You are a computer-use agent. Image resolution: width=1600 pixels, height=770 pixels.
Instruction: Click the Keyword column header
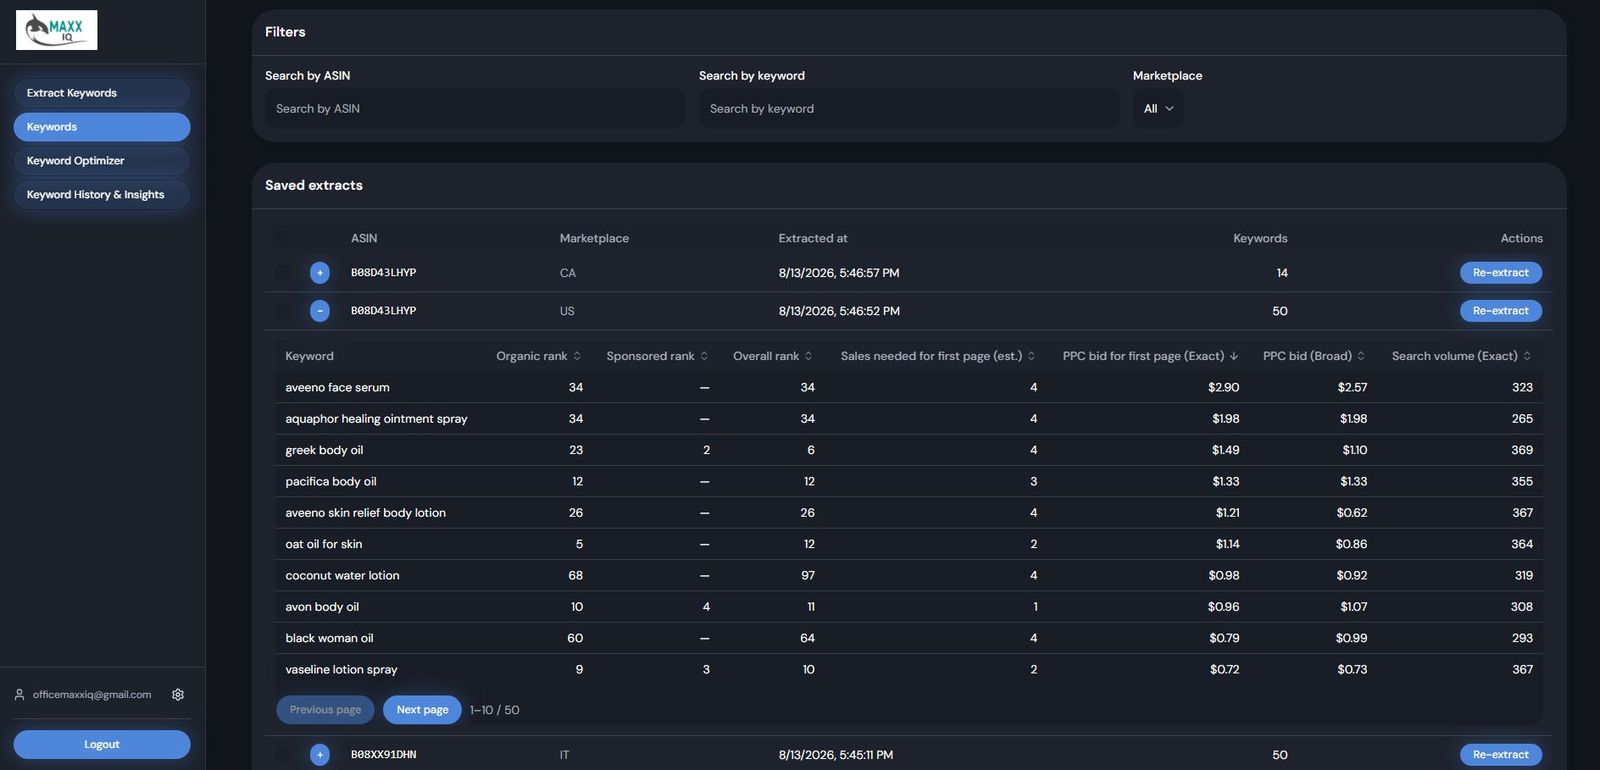point(309,356)
